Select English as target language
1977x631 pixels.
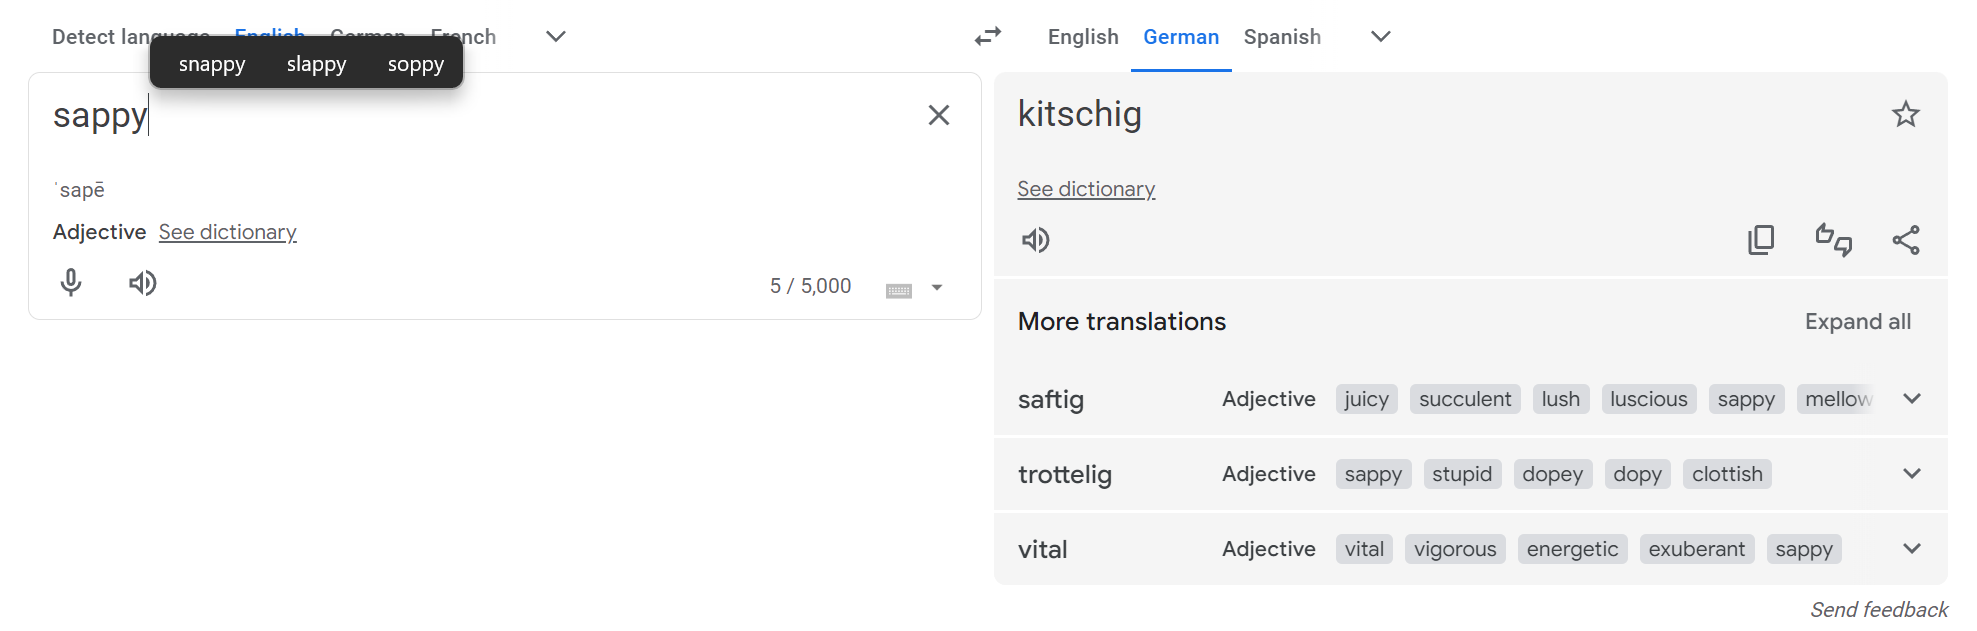click(1083, 37)
